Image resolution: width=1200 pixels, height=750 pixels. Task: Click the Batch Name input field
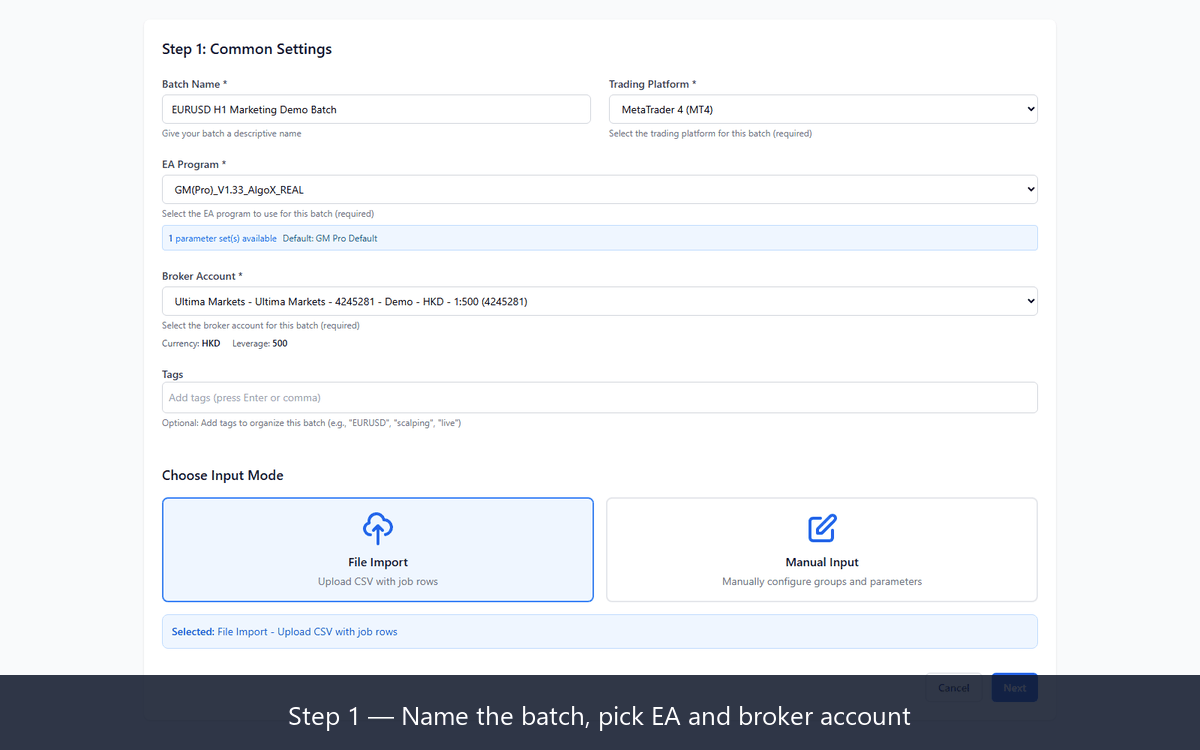[376, 109]
